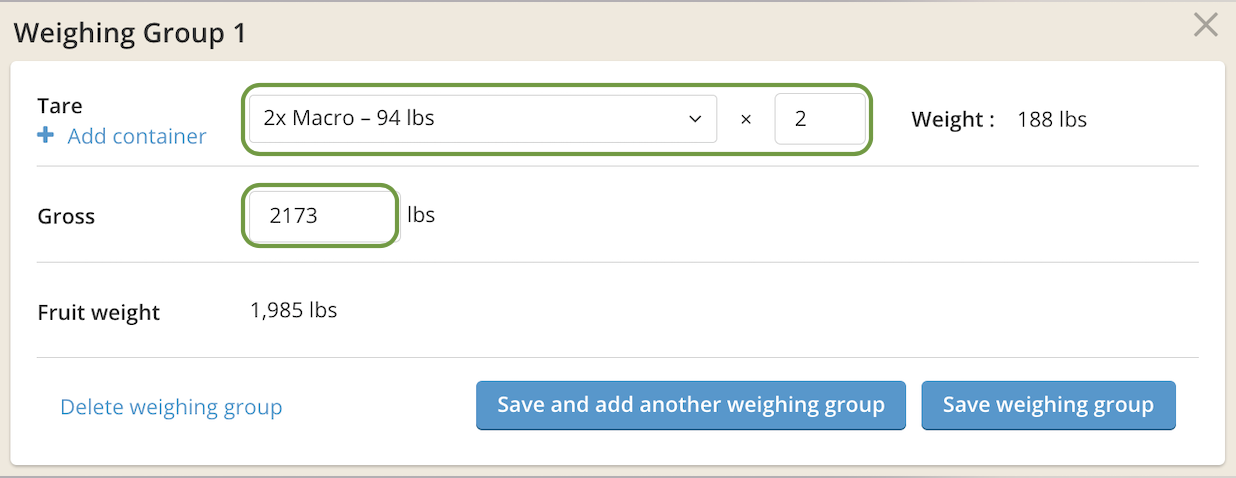The image size is (1236, 478).
Task: Click the lbs unit next to Gross field
Action: pyautogui.click(x=421, y=215)
